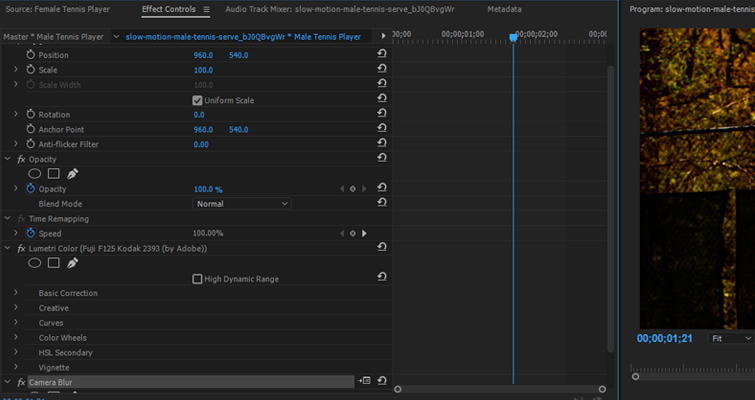
Task: Toggle the Opacity fx effect icon
Action: 21,159
